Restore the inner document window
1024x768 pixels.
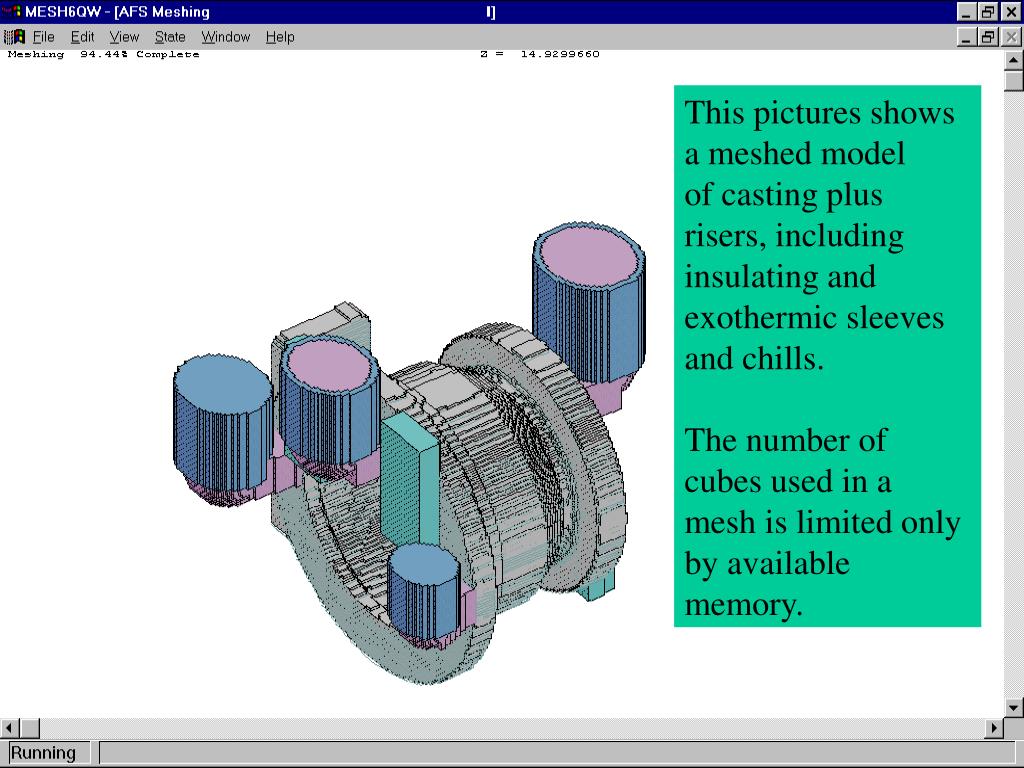pos(987,37)
